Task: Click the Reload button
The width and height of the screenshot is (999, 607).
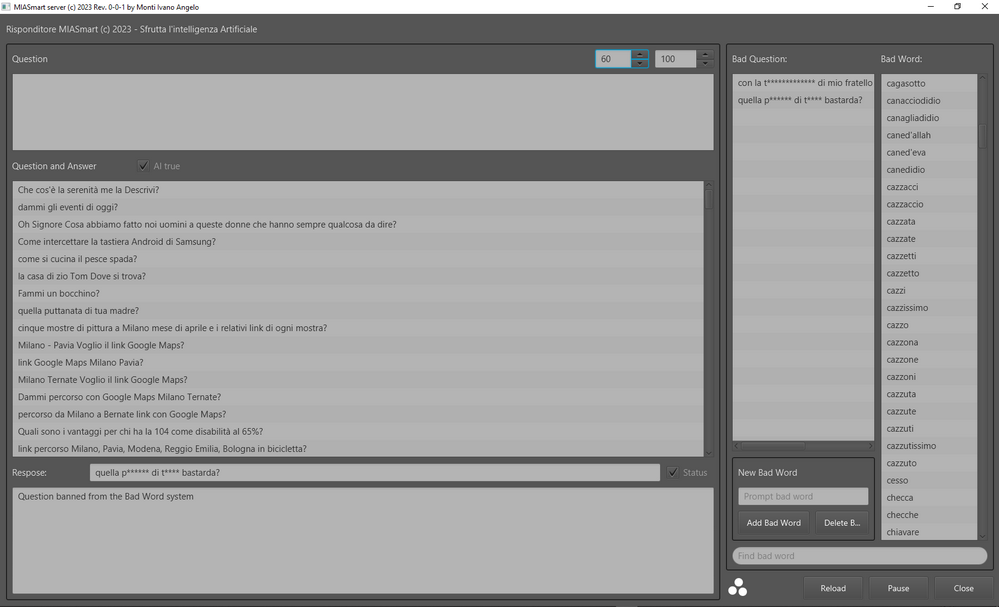Action: click(x=833, y=588)
